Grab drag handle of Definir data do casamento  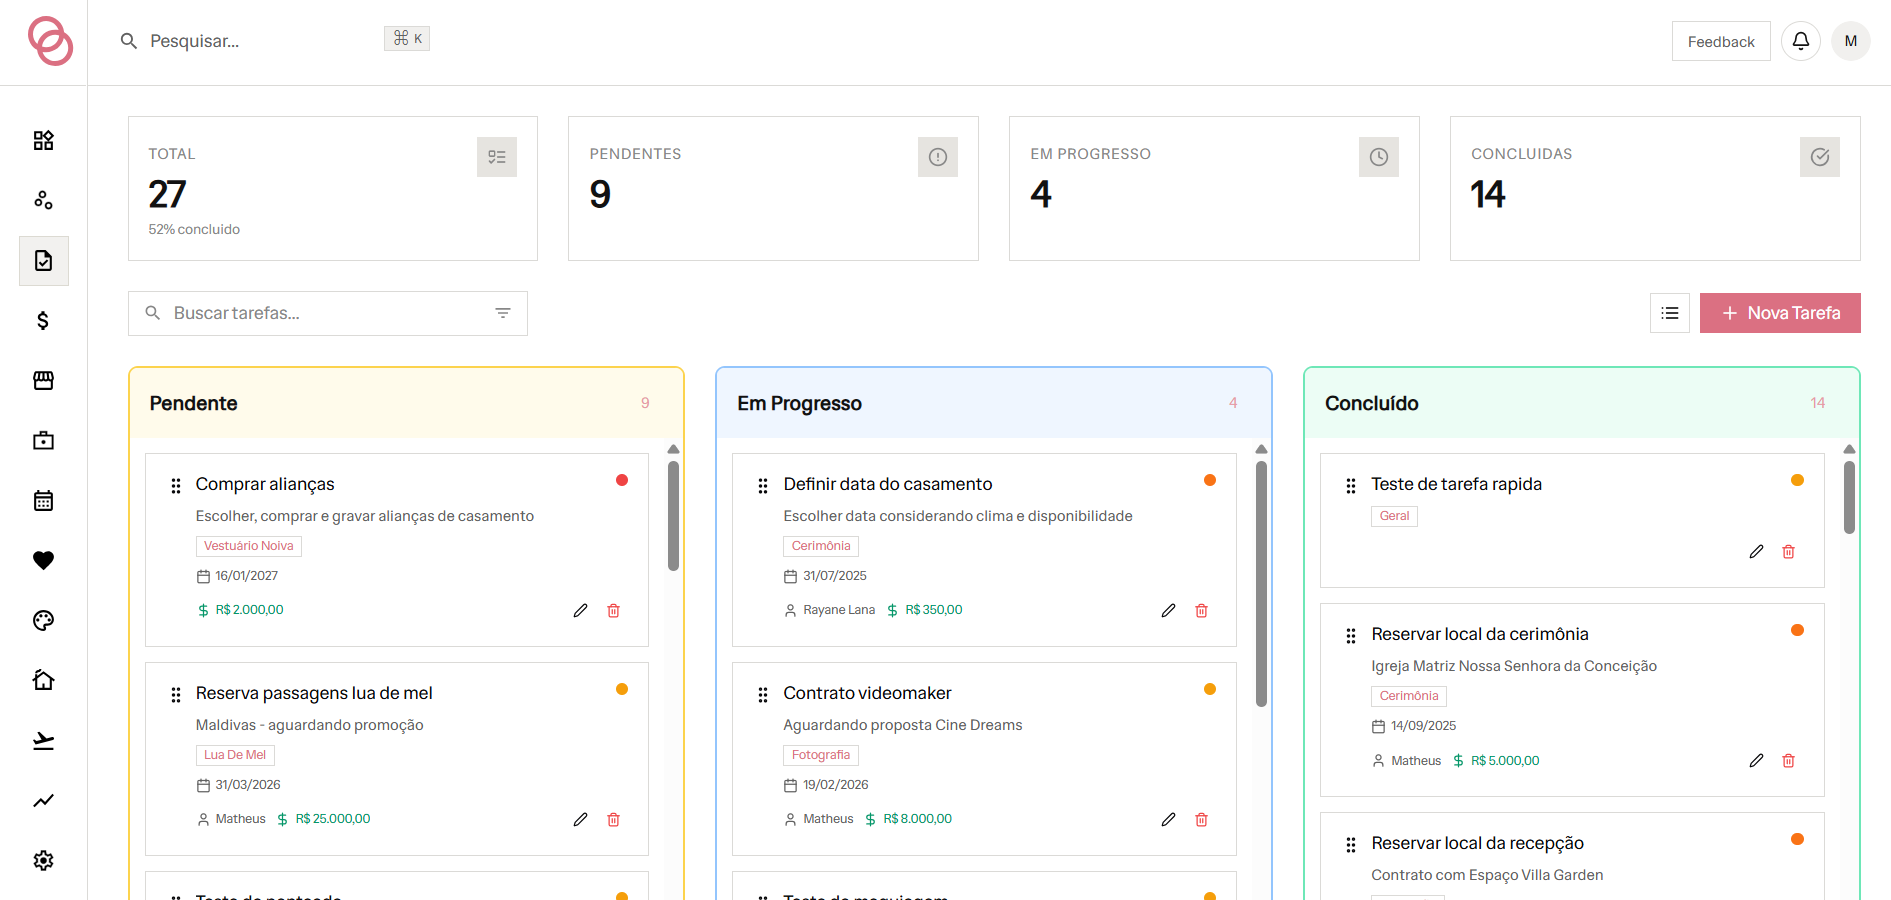763,485
